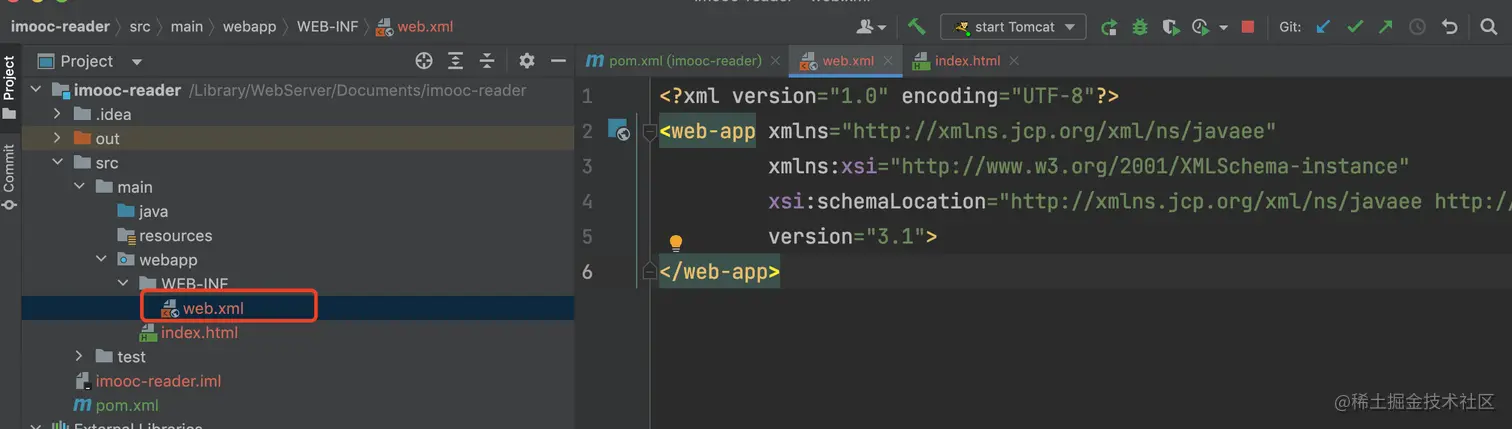Collapse the webapp folder arrow

[x=101, y=260]
